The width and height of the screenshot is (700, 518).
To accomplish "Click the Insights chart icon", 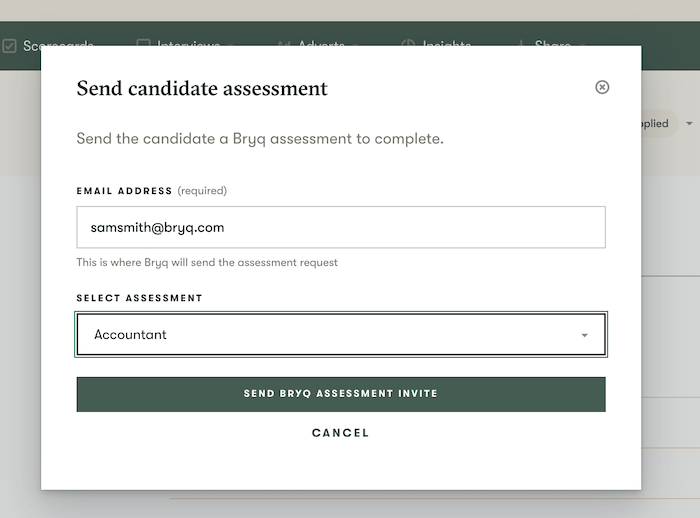I will pos(408,45).
